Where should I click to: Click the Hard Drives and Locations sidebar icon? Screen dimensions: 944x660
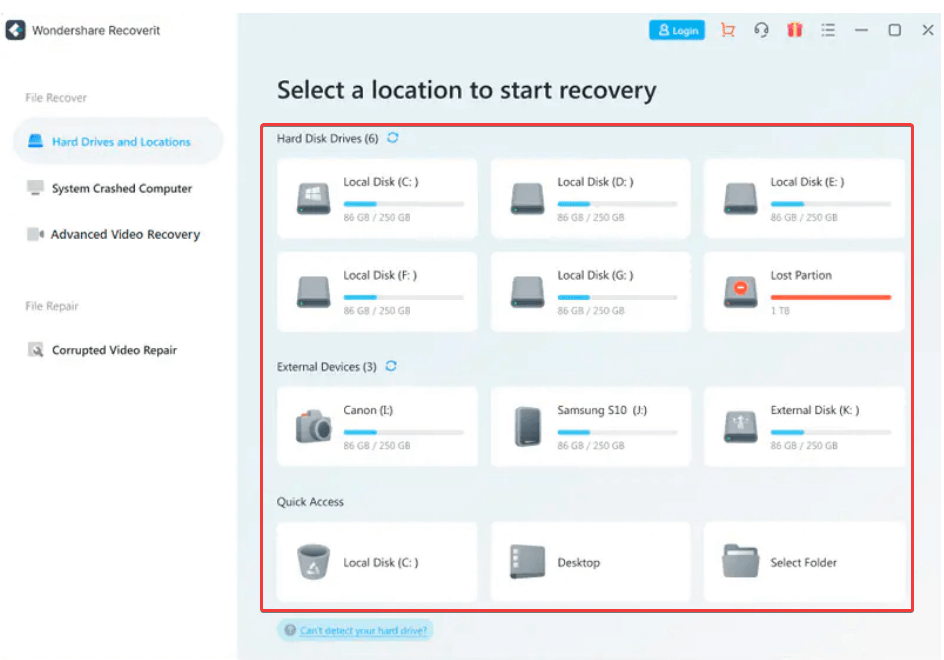36,141
